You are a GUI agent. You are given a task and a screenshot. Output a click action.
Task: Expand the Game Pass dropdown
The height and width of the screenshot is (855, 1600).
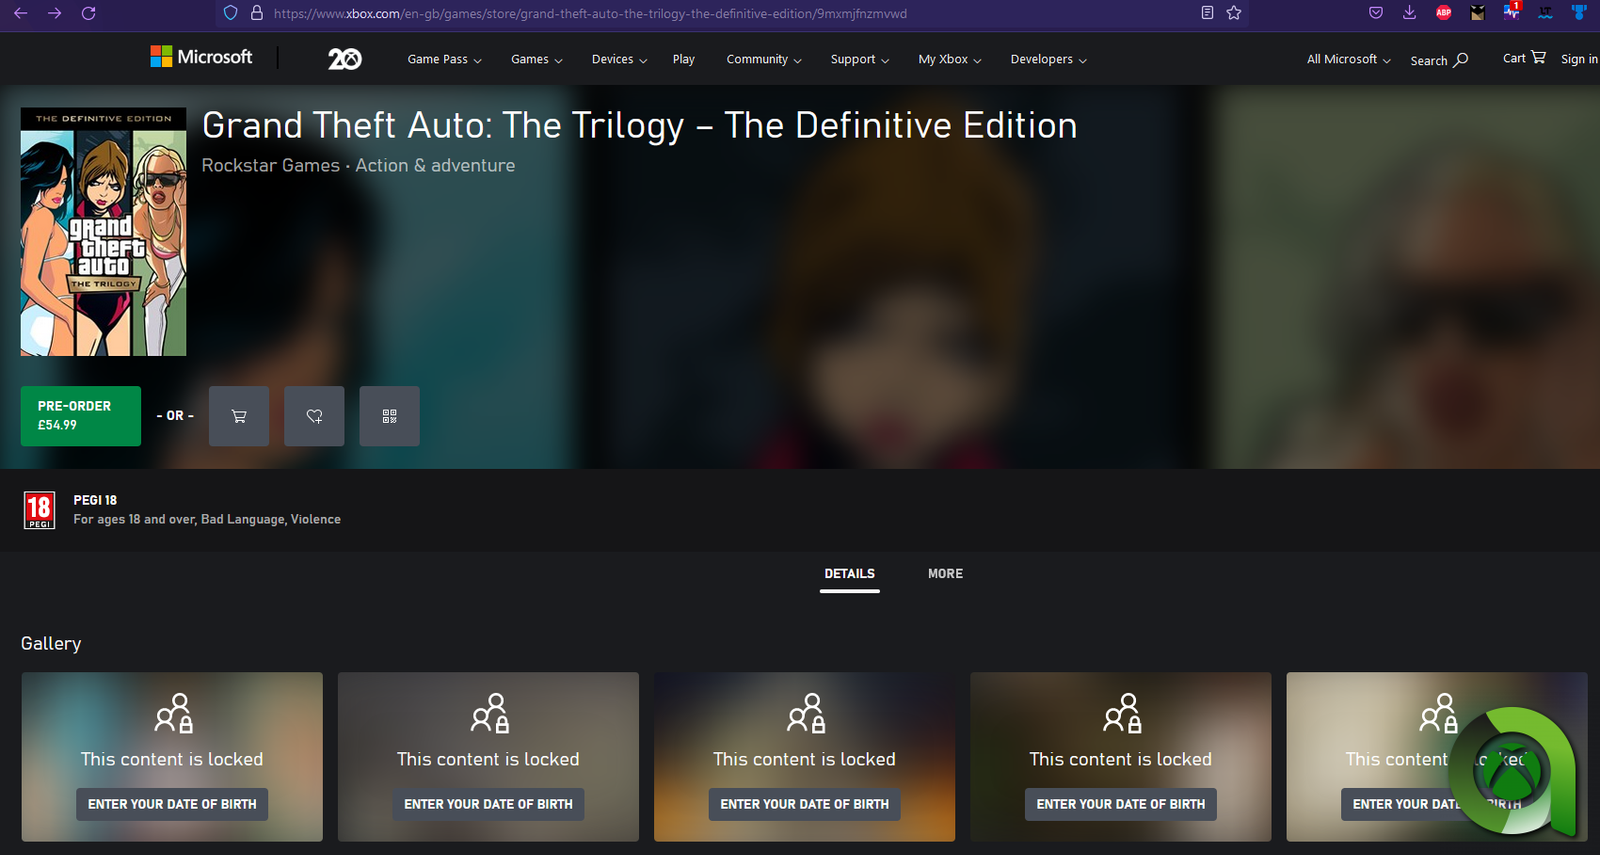tap(444, 60)
